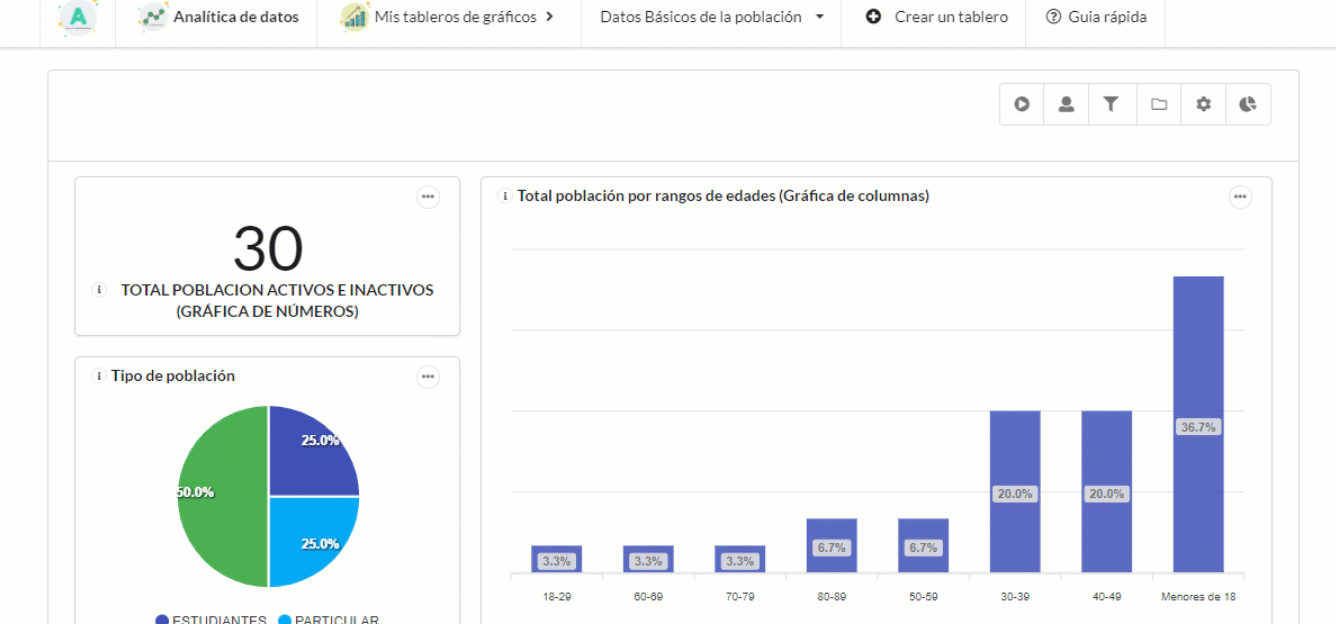Click the Crear un tablero plus icon
The height and width of the screenshot is (624, 1336).
tap(873, 17)
